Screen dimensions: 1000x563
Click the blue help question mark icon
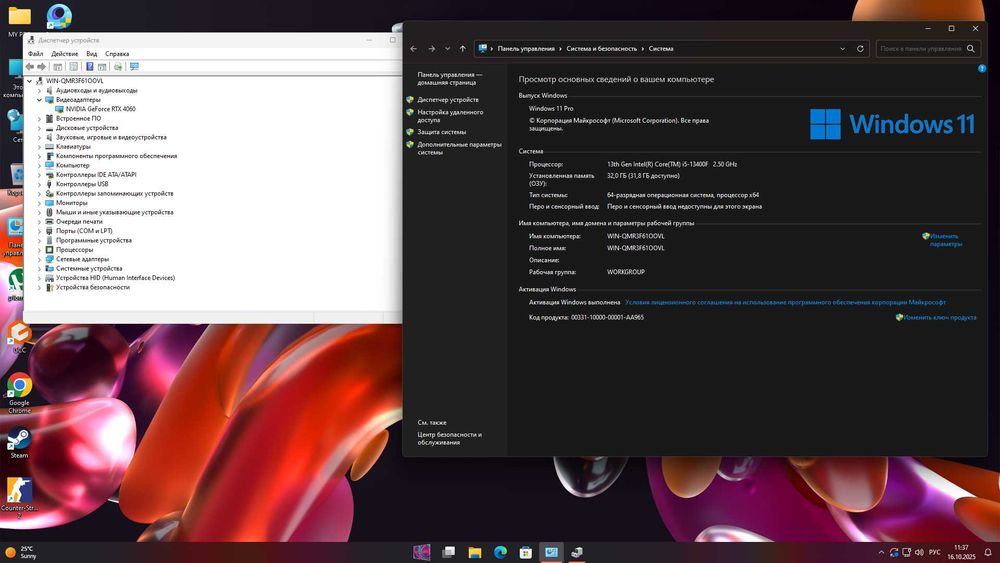point(982,69)
